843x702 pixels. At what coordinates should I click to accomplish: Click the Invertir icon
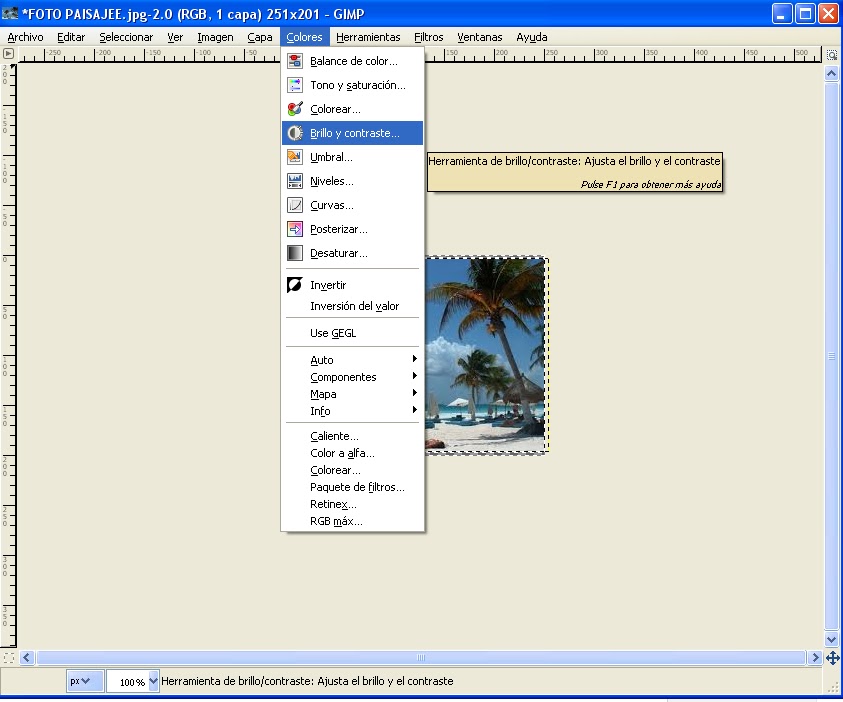(295, 285)
